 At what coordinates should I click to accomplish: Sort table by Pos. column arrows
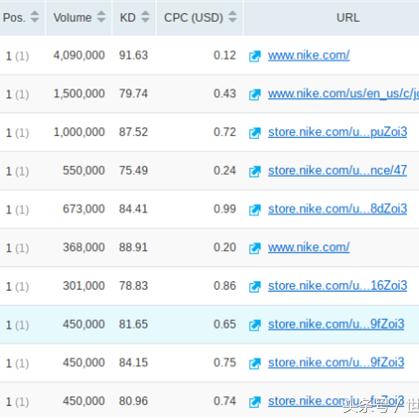point(34,17)
